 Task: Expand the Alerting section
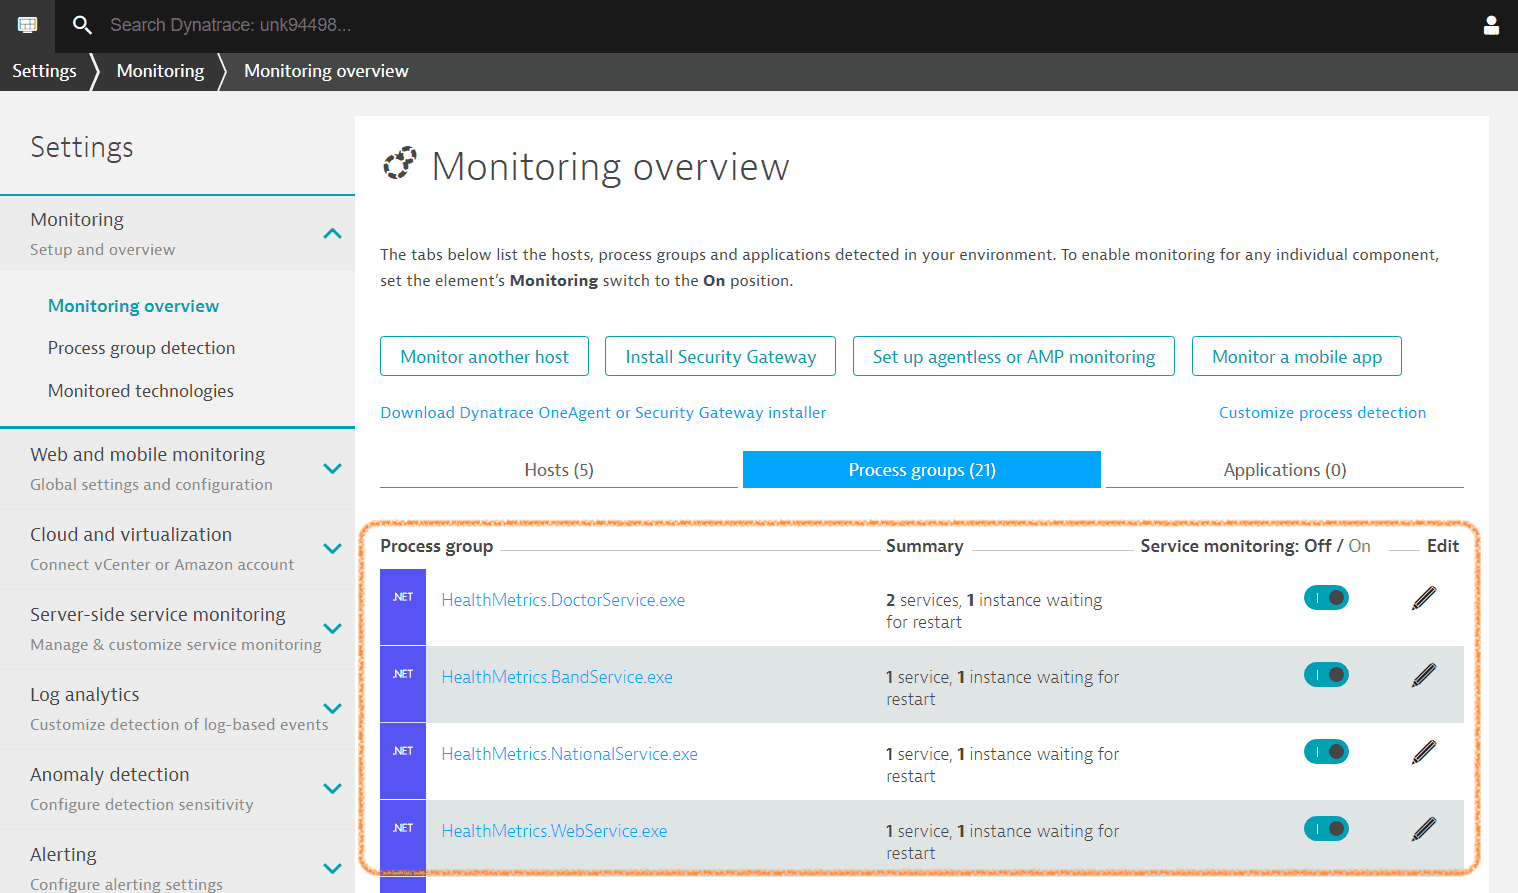coord(333,868)
